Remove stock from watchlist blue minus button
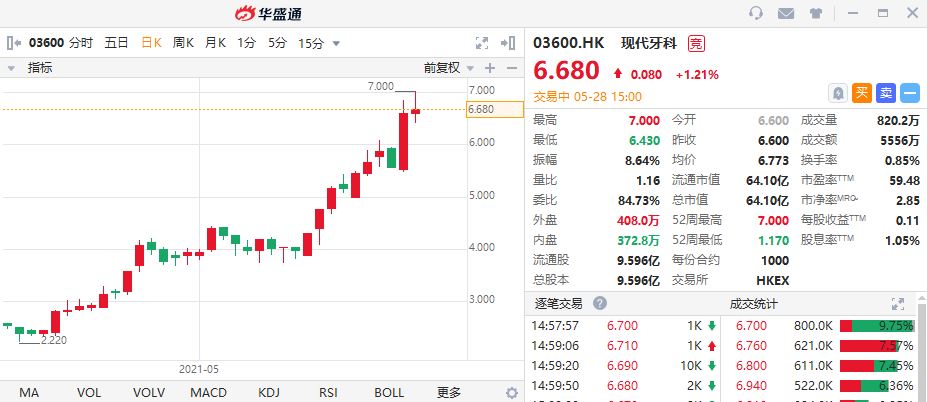 click(910, 93)
